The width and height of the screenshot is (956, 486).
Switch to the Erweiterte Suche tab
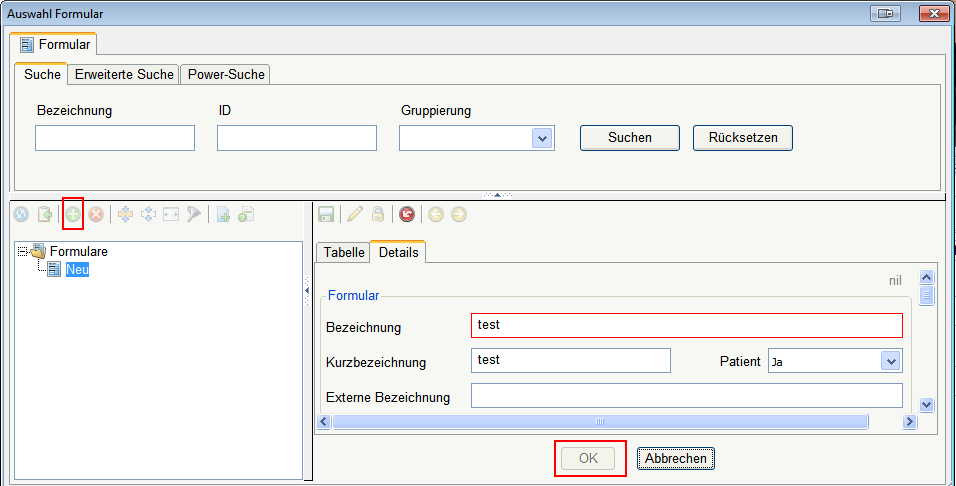(124, 74)
